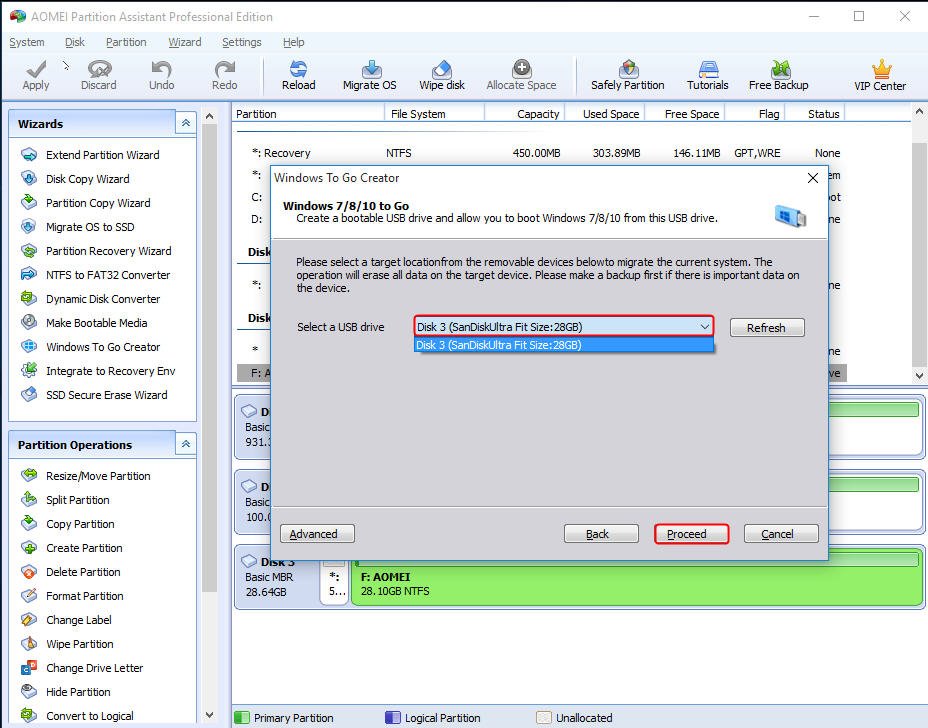
Task: Click the Redo toolbar icon
Action: [x=224, y=75]
